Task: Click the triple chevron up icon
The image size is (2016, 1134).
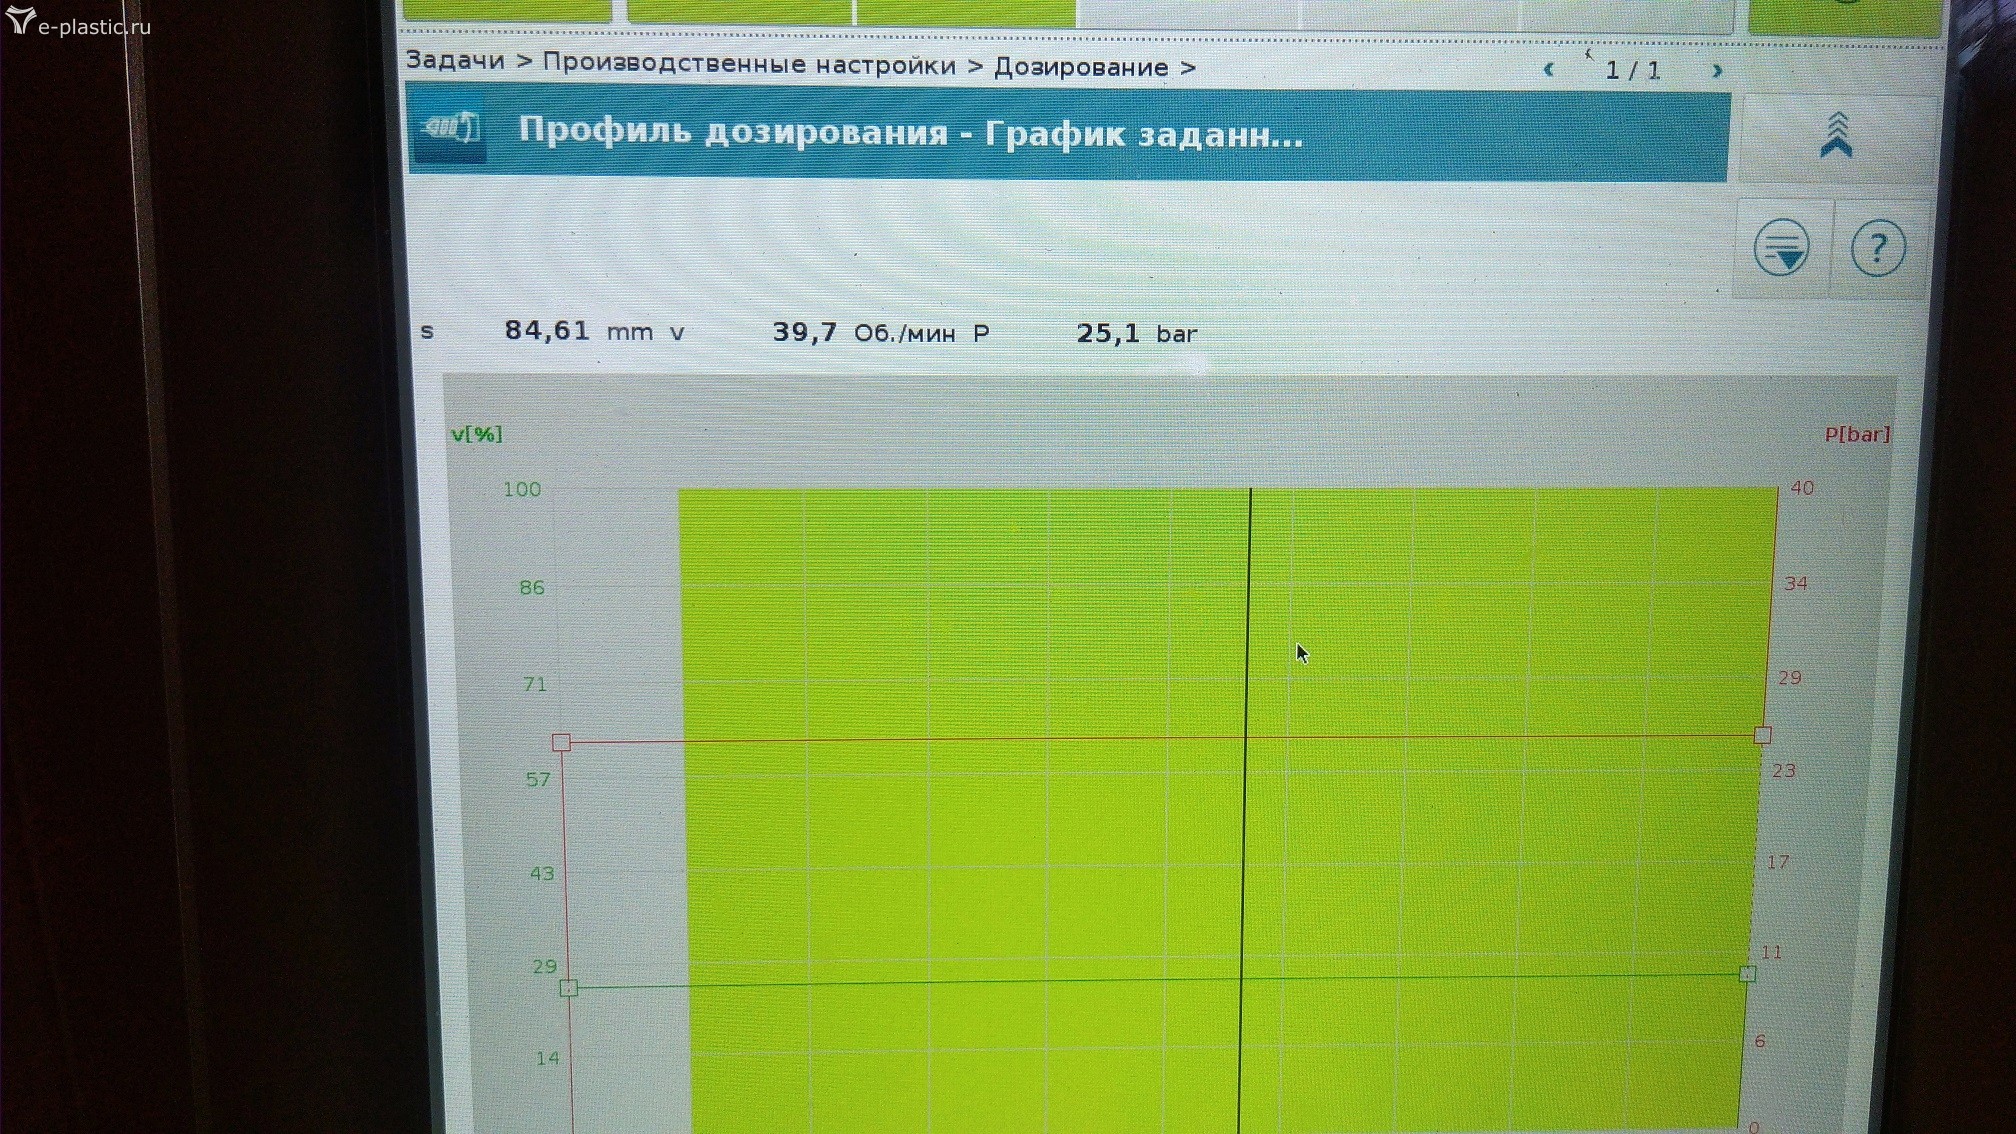Action: 1836,136
